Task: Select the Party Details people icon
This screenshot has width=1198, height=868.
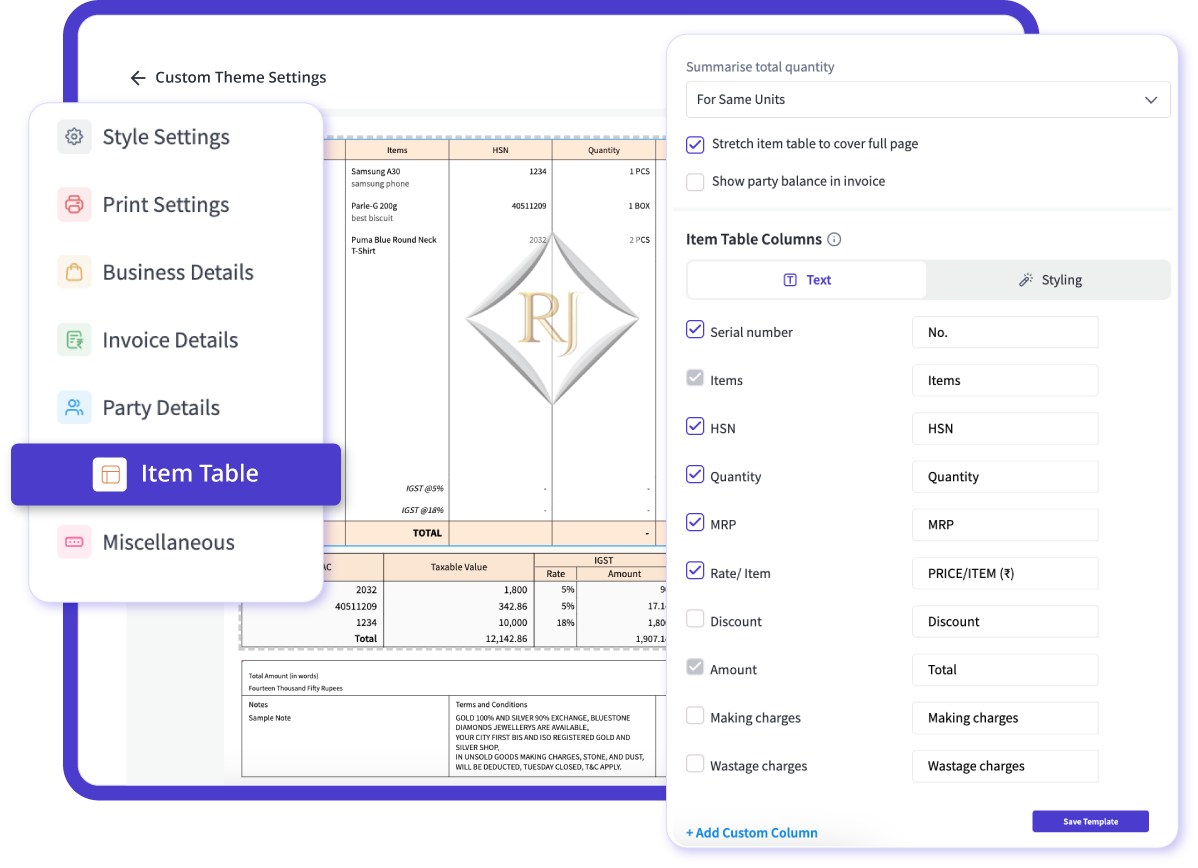Action: click(x=75, y=407)
